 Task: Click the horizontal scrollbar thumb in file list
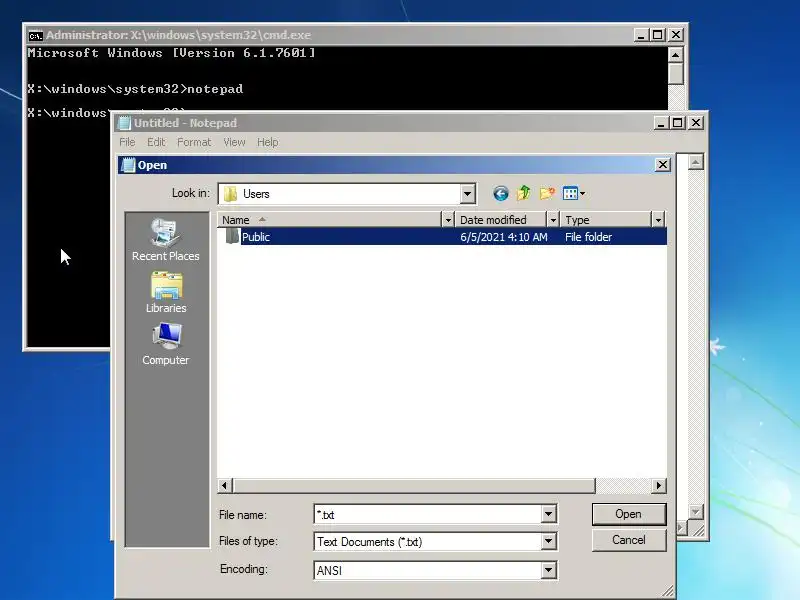(x=414, y=486)
